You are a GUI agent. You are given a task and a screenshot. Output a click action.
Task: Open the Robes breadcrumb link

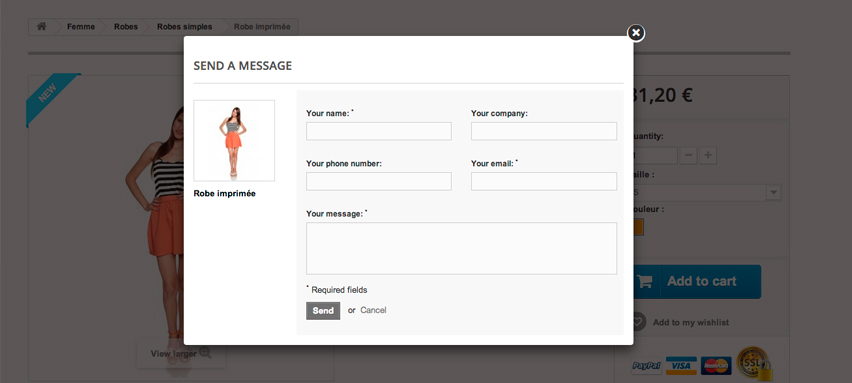126,27
